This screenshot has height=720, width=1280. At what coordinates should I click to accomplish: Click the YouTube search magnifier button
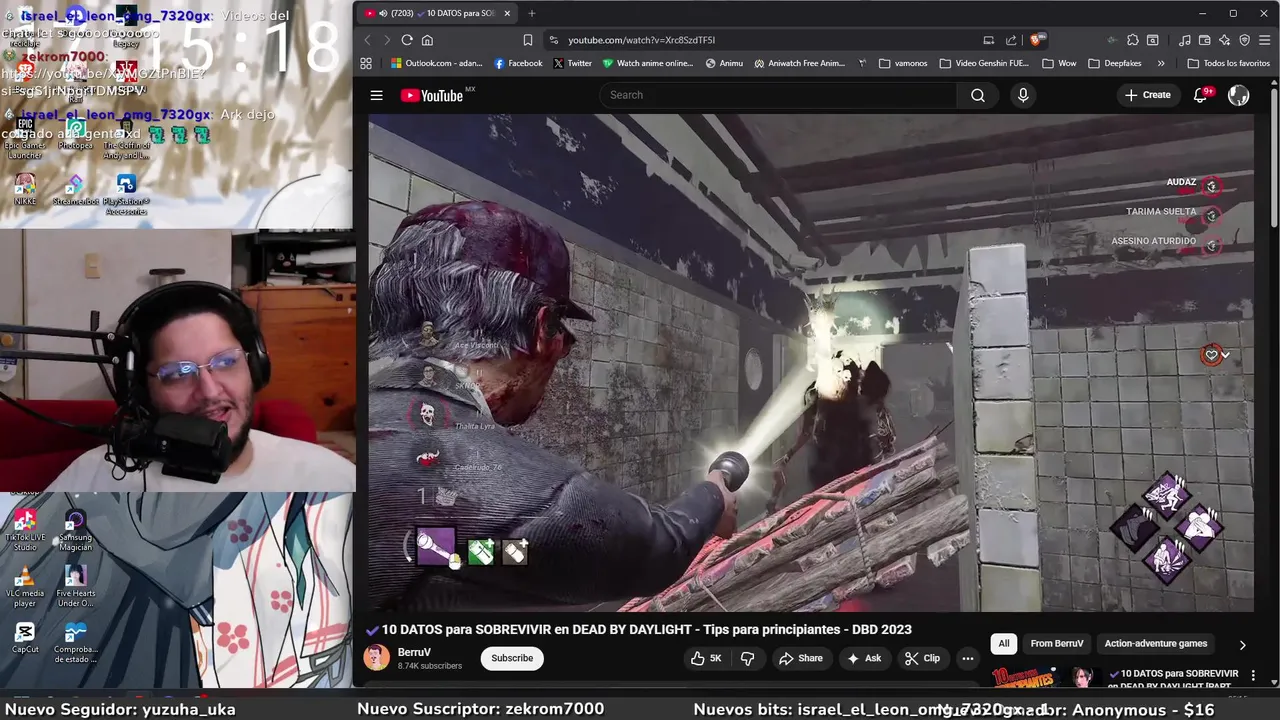[977, 95]
